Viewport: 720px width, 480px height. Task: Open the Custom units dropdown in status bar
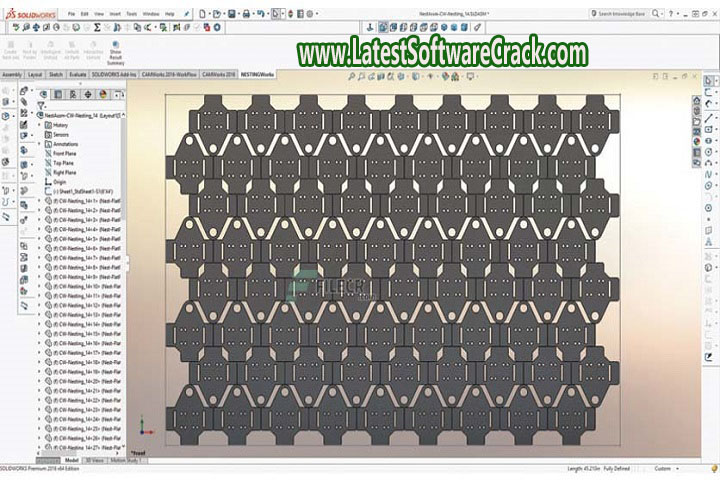666,469
